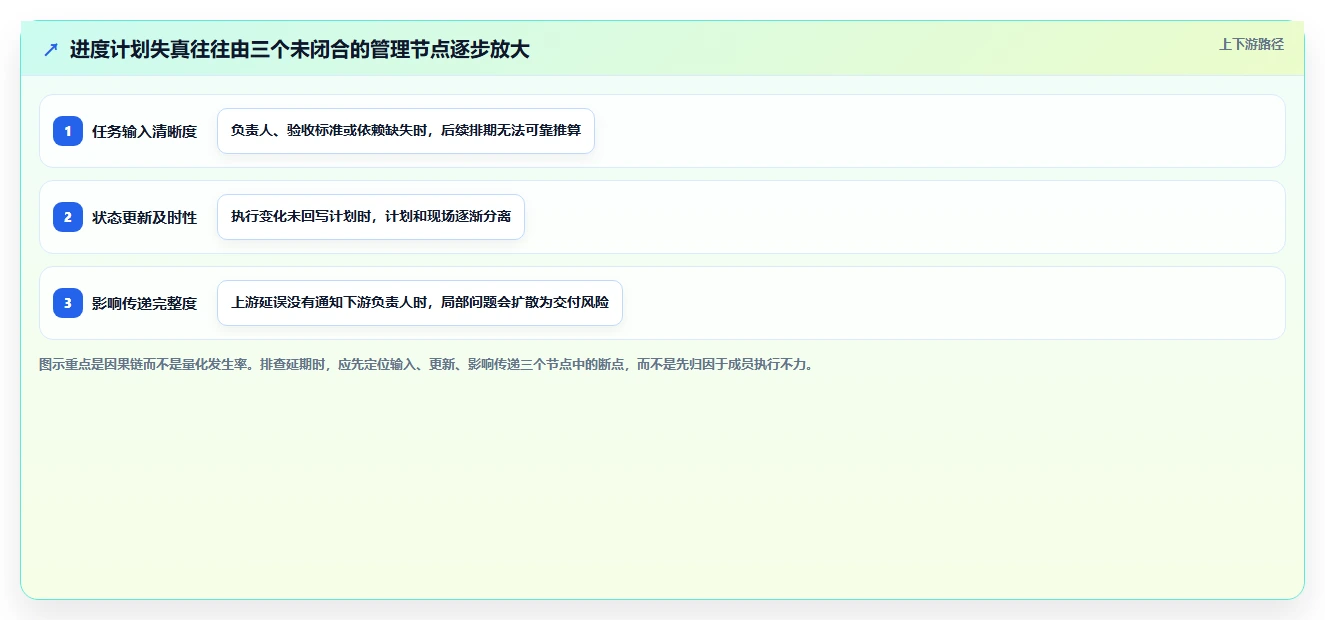
Task: Click the 上下游路径 label in the header
Action: (x=1251, y=44)
